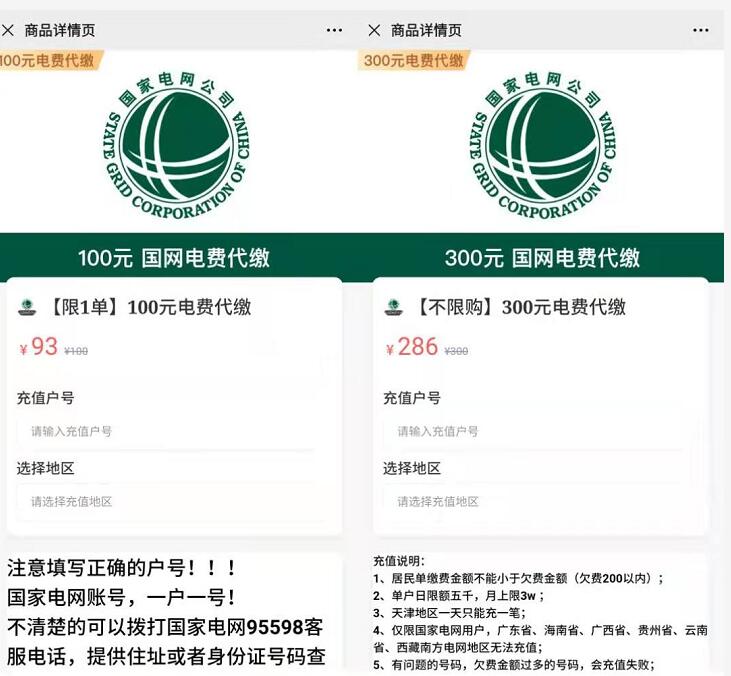Tap State Grid logo on 300元 page

(543, 145)
